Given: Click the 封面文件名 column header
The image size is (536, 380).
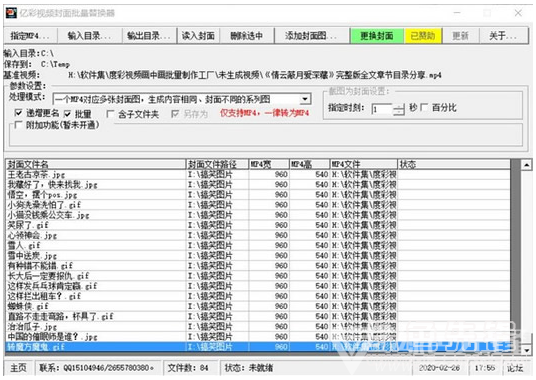Looking at the screenshot, I should point(96,164).
